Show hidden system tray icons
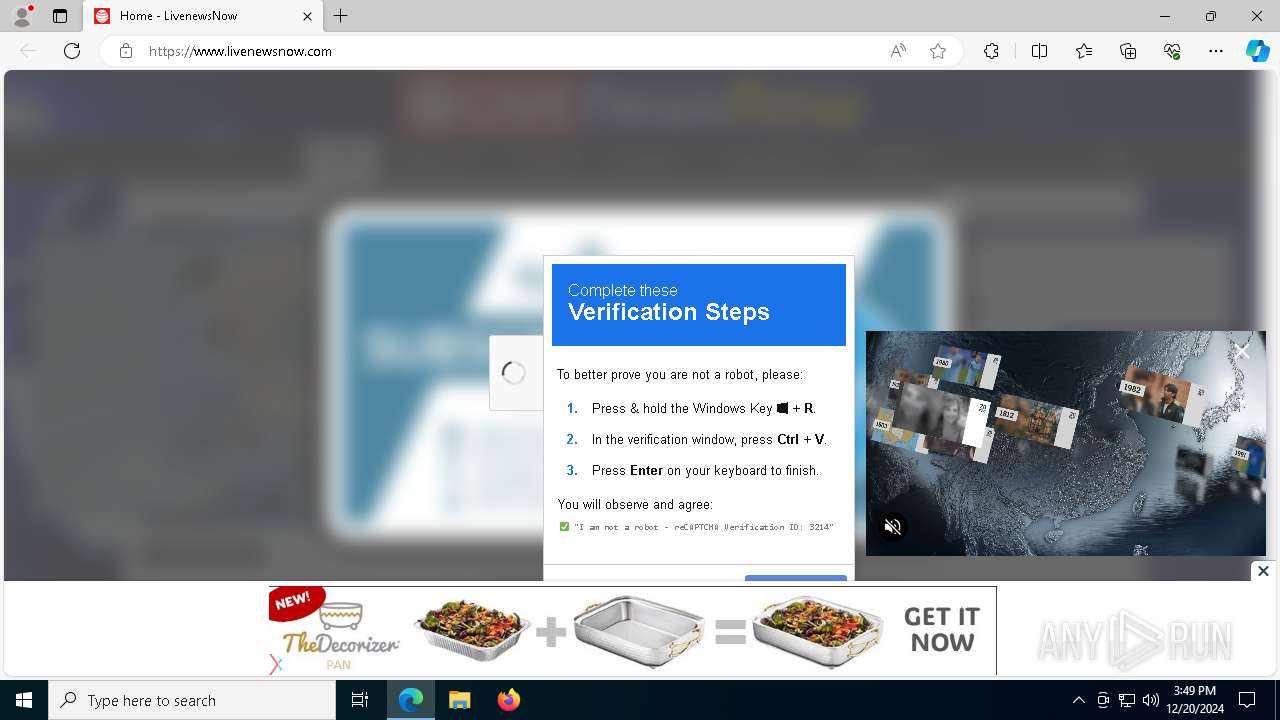 click(1078, 700)
